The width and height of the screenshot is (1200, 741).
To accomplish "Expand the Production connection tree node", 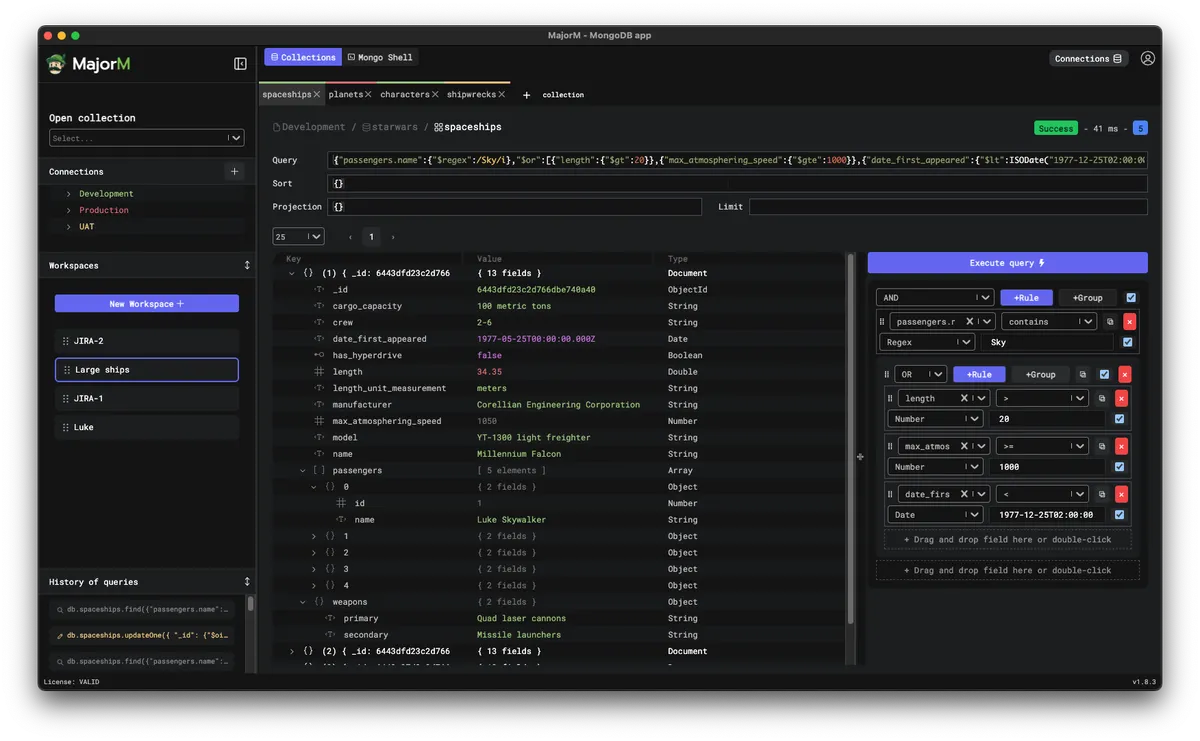I will tap(69, 210).
